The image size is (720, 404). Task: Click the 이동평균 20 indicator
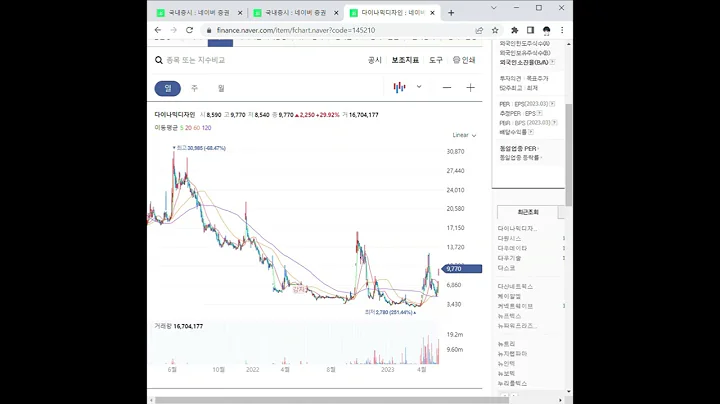pos(188,128)
